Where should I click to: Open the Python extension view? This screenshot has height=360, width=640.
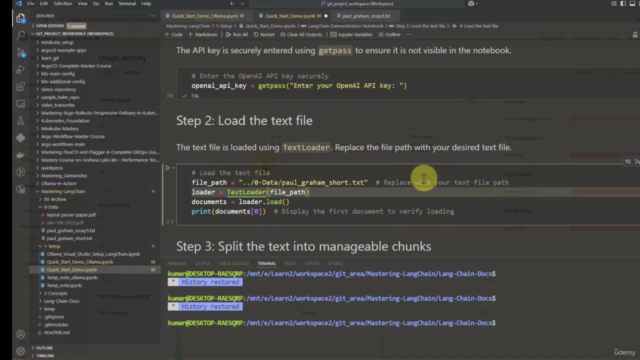[x=20, y=138]
